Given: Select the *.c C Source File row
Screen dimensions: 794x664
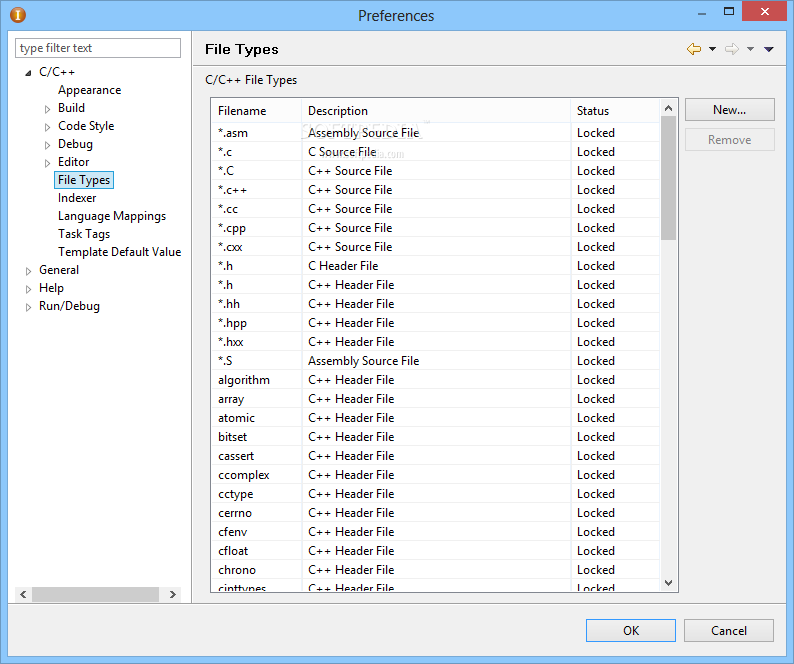Looking at the screenshot, I should (x=435, y=152).
